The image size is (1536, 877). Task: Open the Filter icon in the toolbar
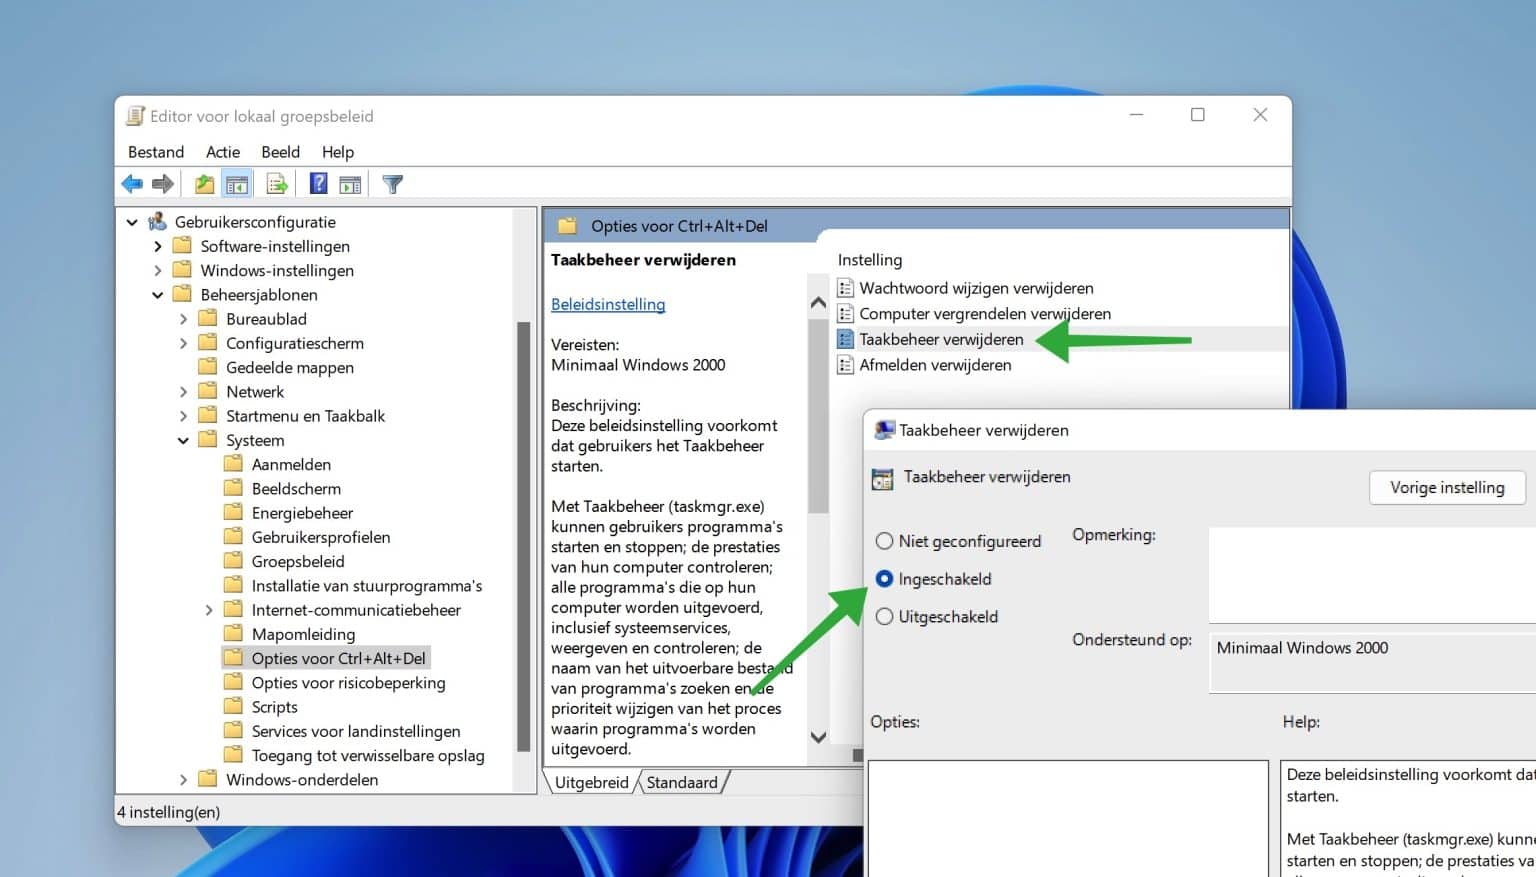(392, 183)
